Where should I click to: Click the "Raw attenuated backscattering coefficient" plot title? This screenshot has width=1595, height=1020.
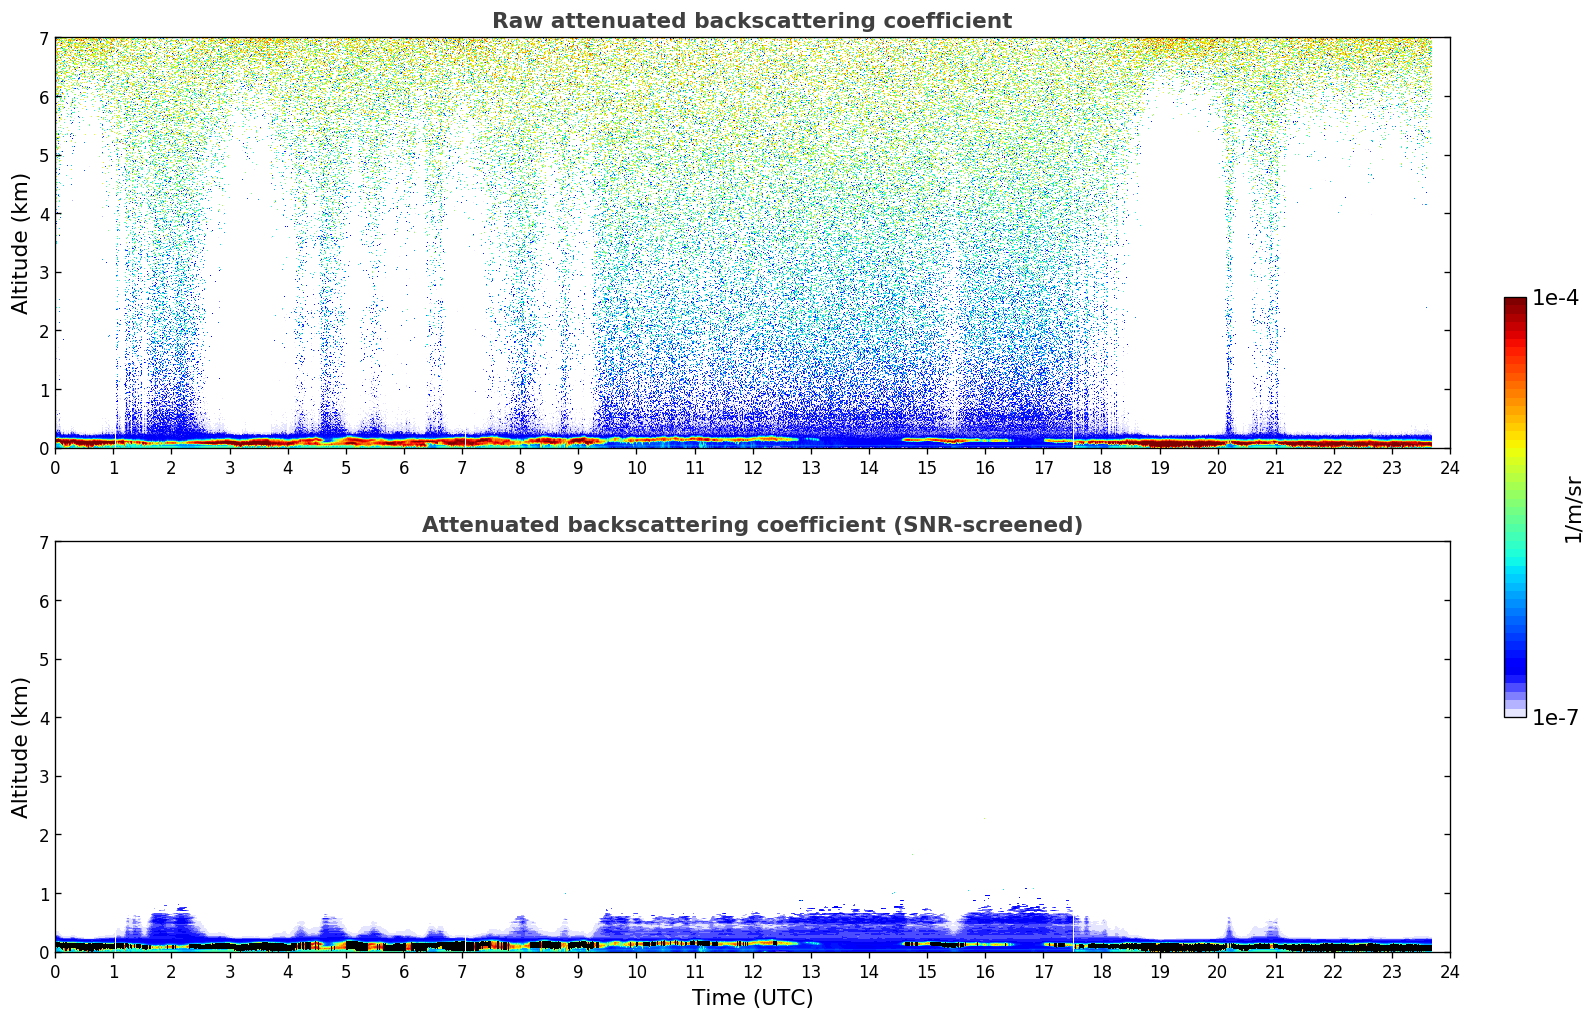coord(751,21)
